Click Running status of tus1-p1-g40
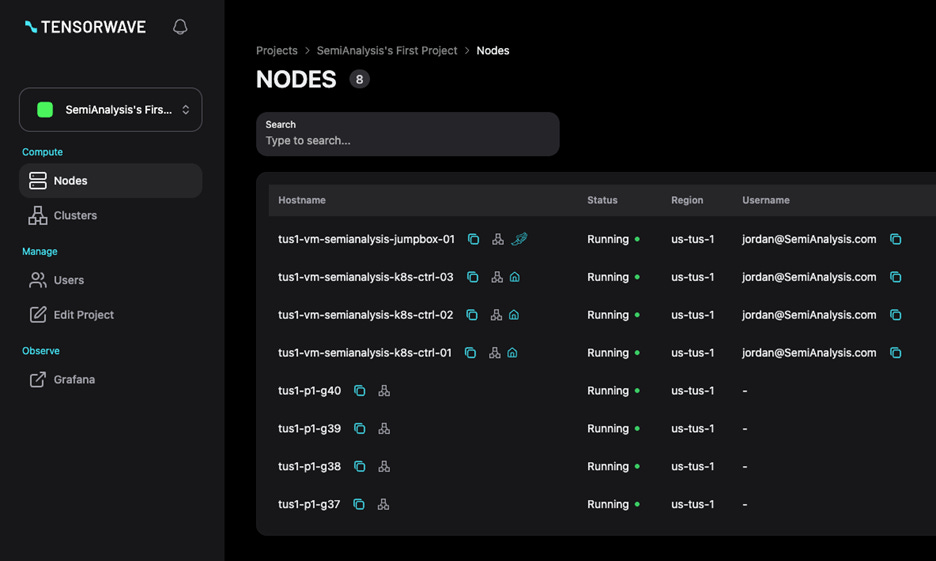This screenshot has width=936, height=561. point(613,391)
